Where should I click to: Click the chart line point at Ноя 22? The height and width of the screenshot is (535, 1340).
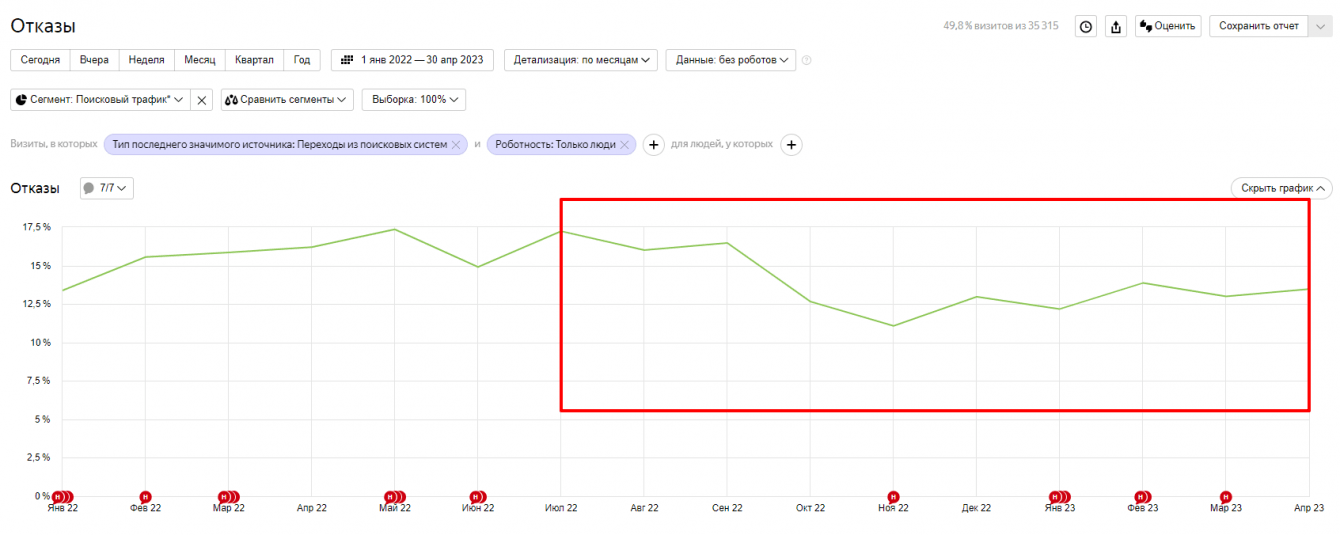tap(893, 325)
